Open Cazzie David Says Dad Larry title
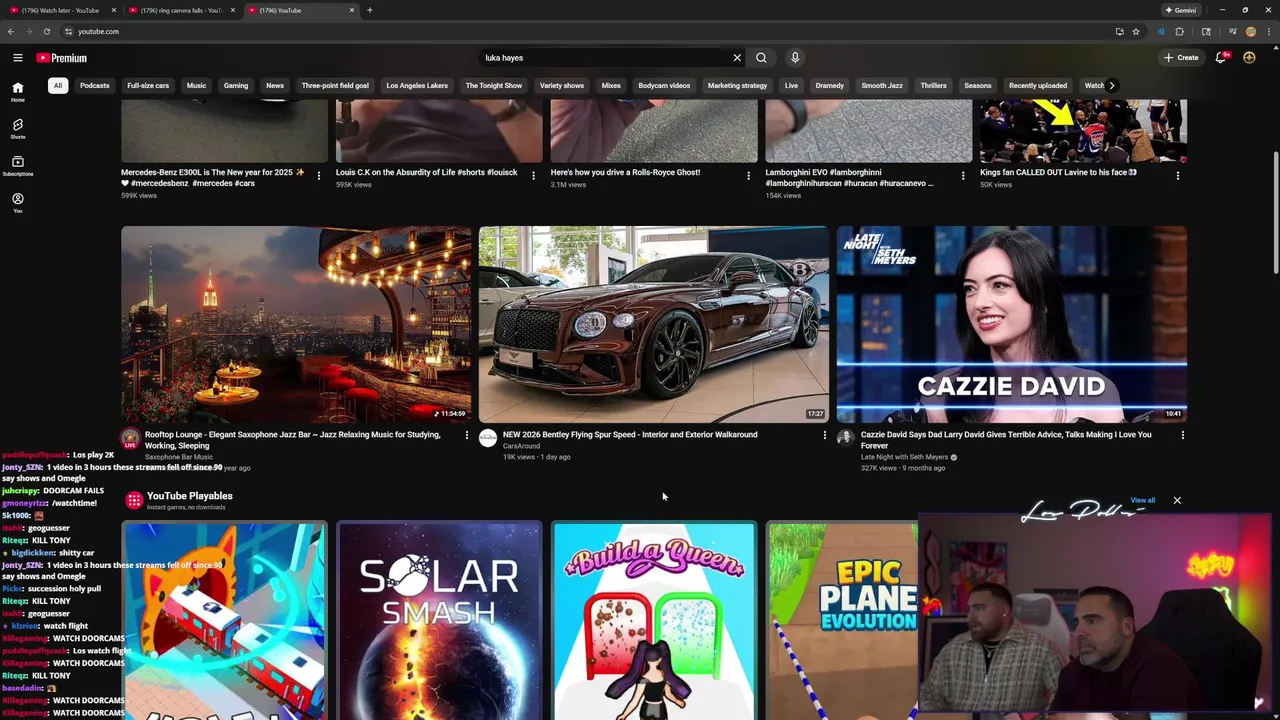This screenshot has width=1280, height=720. click(x=1006, y=440)
